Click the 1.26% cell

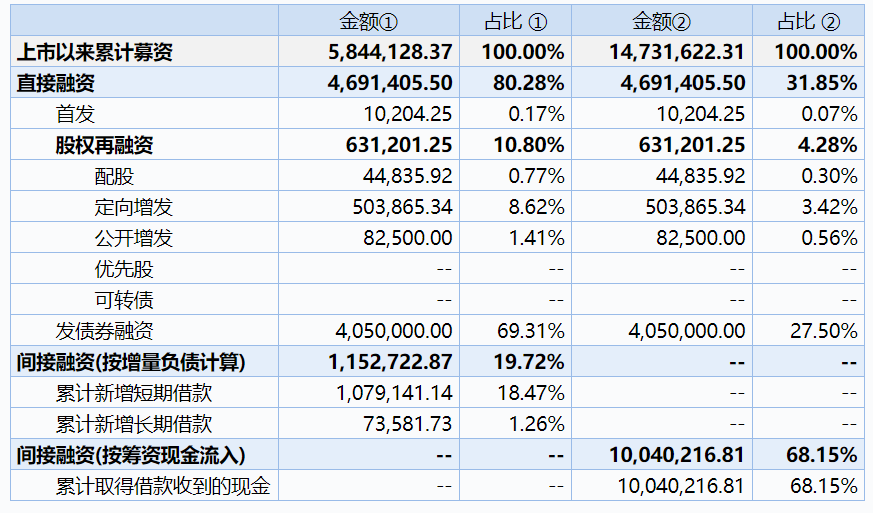pyautogui.click(x=537, y=424)
